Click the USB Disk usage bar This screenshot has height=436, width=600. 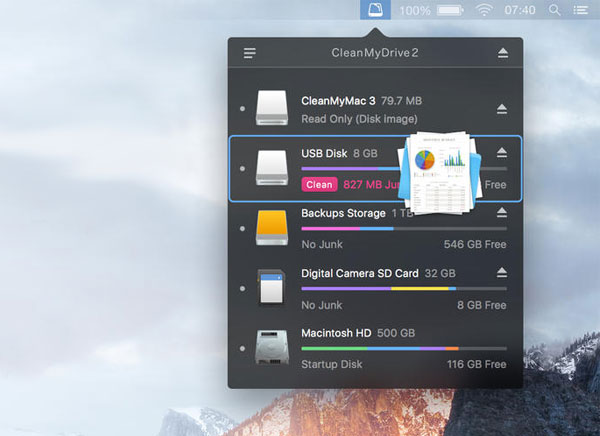pos(404,168)
